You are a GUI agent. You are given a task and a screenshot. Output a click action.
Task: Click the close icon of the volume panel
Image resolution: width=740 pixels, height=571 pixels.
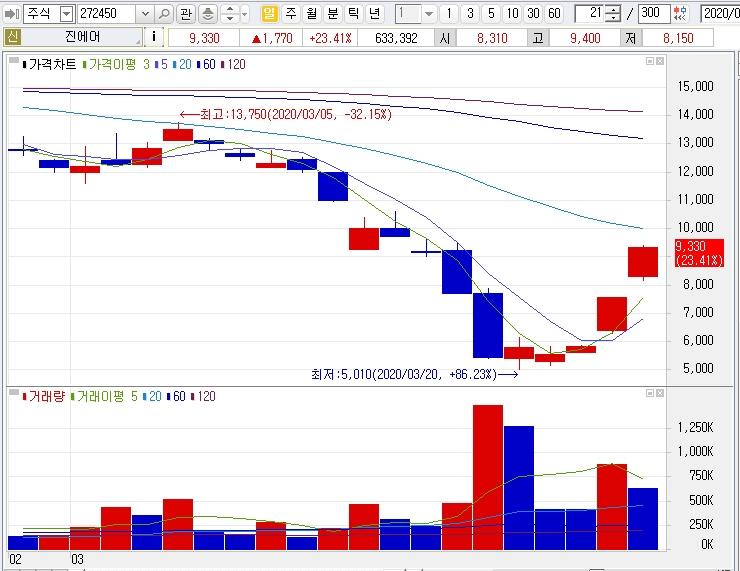[660, 393]
